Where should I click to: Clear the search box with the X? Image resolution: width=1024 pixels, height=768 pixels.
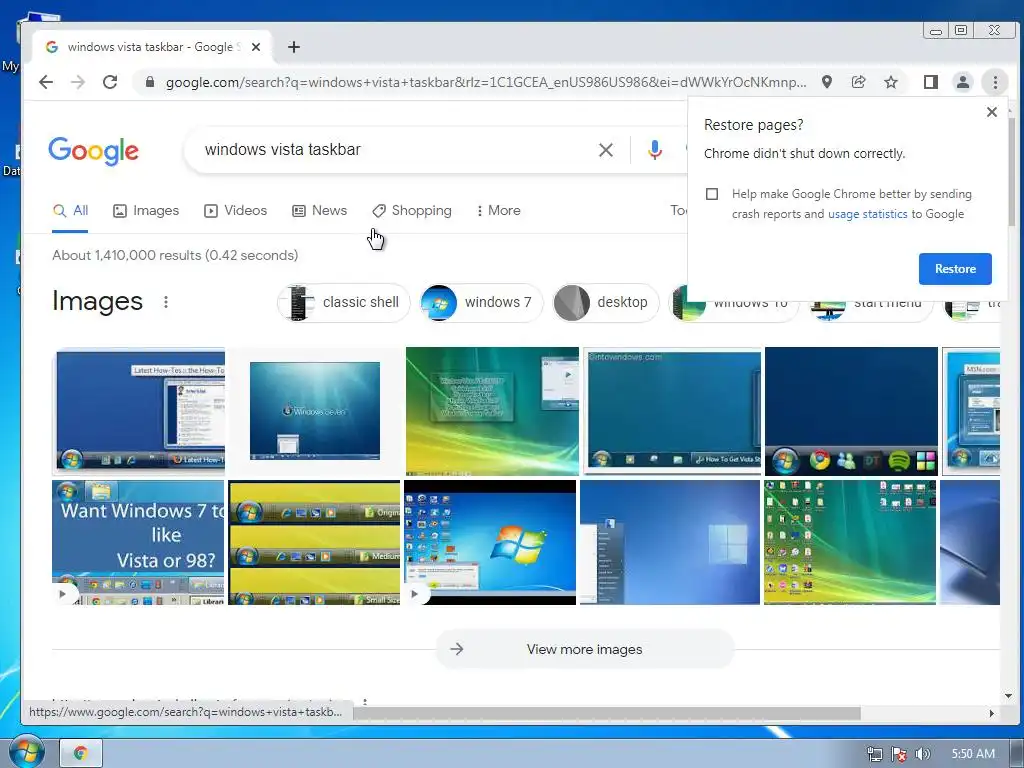(x=605, y=150)
